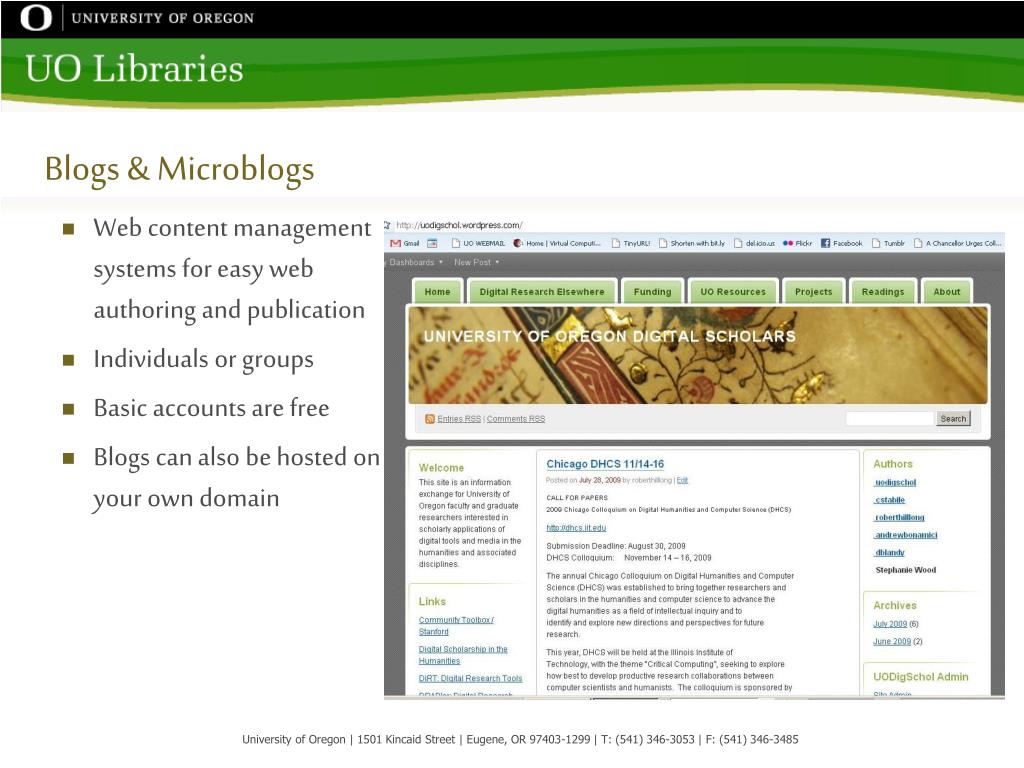
Task: Open author andrewbonamici's page
Action: (906, 535)
